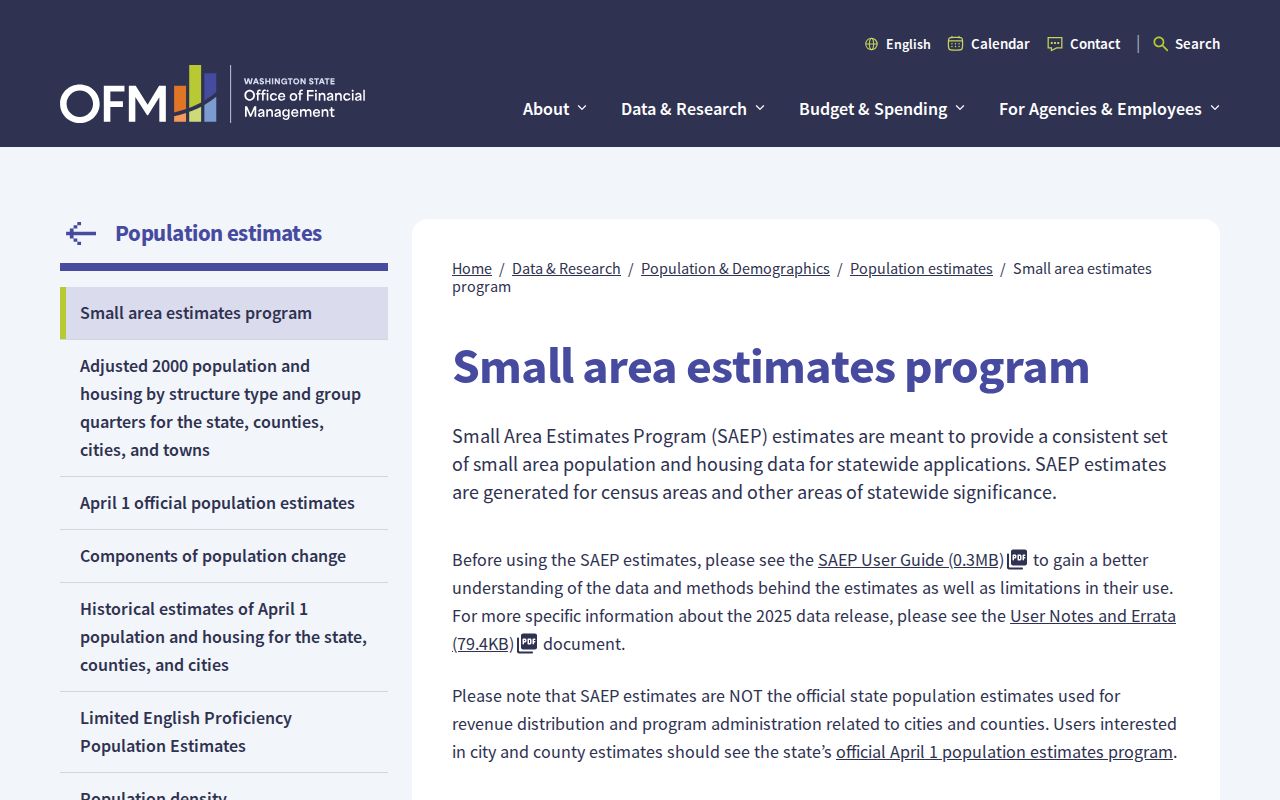The width and height of the screenshot is (1280, 800).
Task: Click PDF icon after SAEP User Guide
Action: [1017, 559]
